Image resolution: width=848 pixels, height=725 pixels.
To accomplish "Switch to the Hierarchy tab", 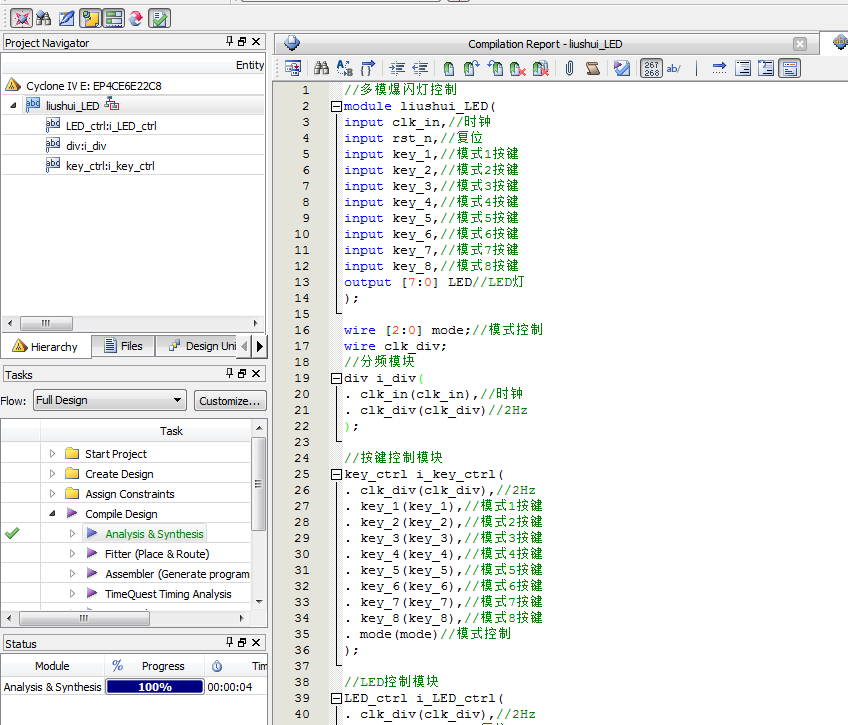I will (x=45, y=347).
